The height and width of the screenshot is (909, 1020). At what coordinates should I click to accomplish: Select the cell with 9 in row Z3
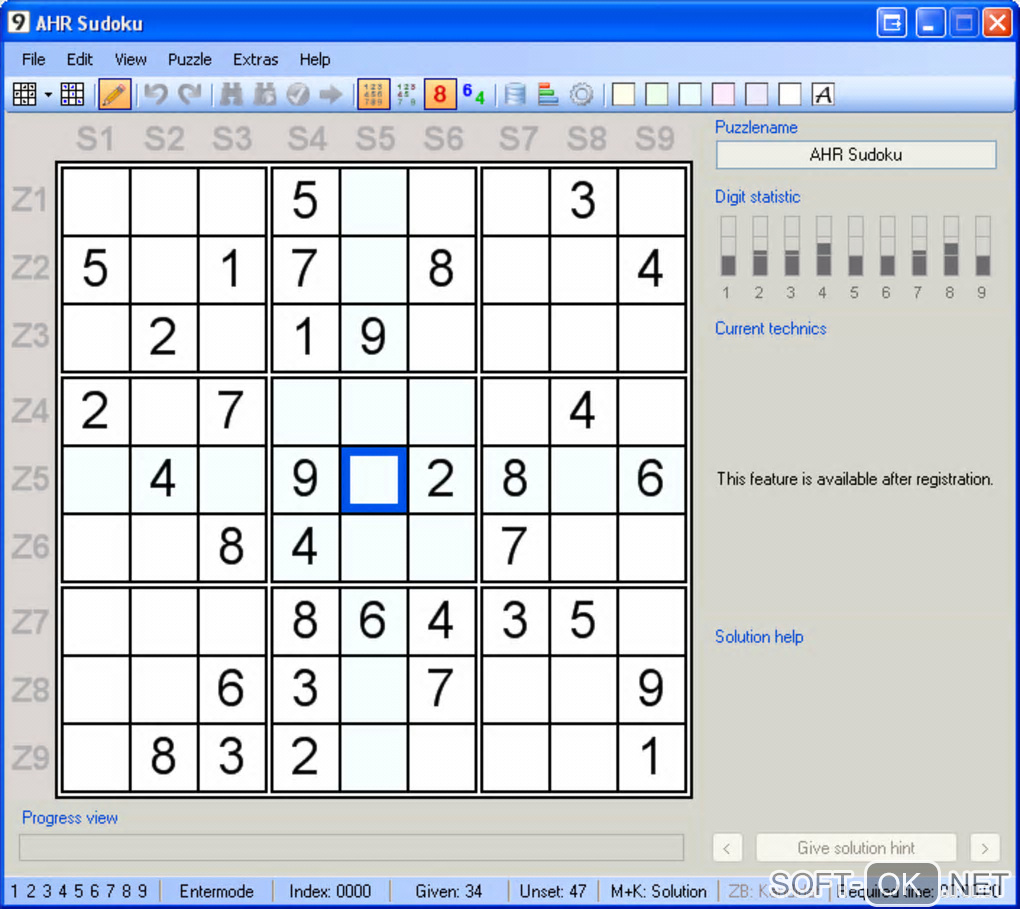point(373,336)
